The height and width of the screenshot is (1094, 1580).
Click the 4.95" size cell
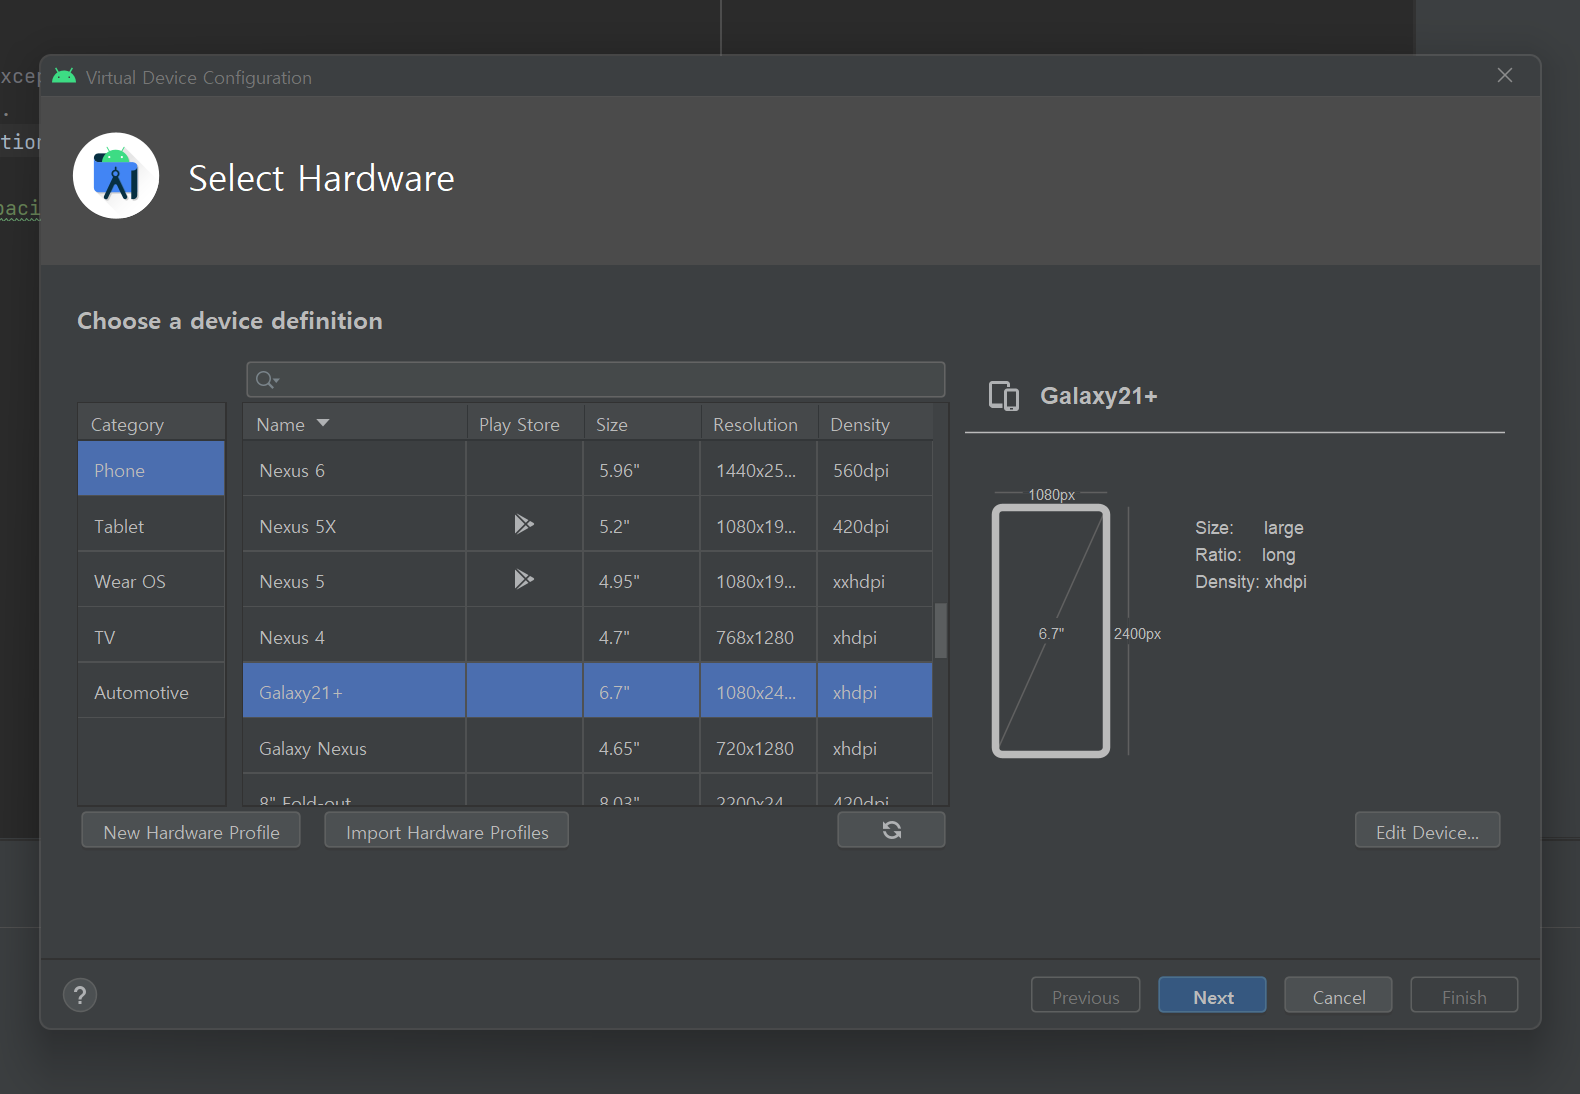(x=642, y=580)
